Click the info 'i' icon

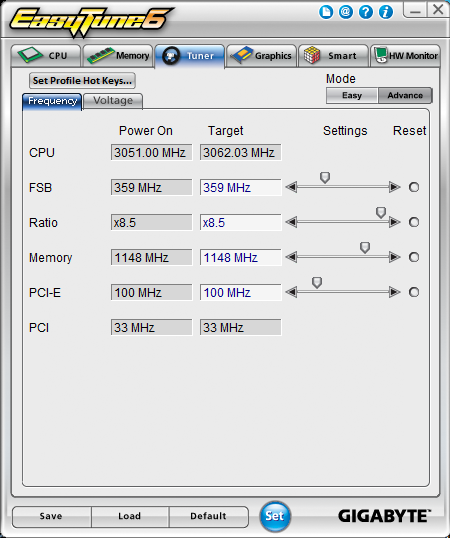pos(386,12)
